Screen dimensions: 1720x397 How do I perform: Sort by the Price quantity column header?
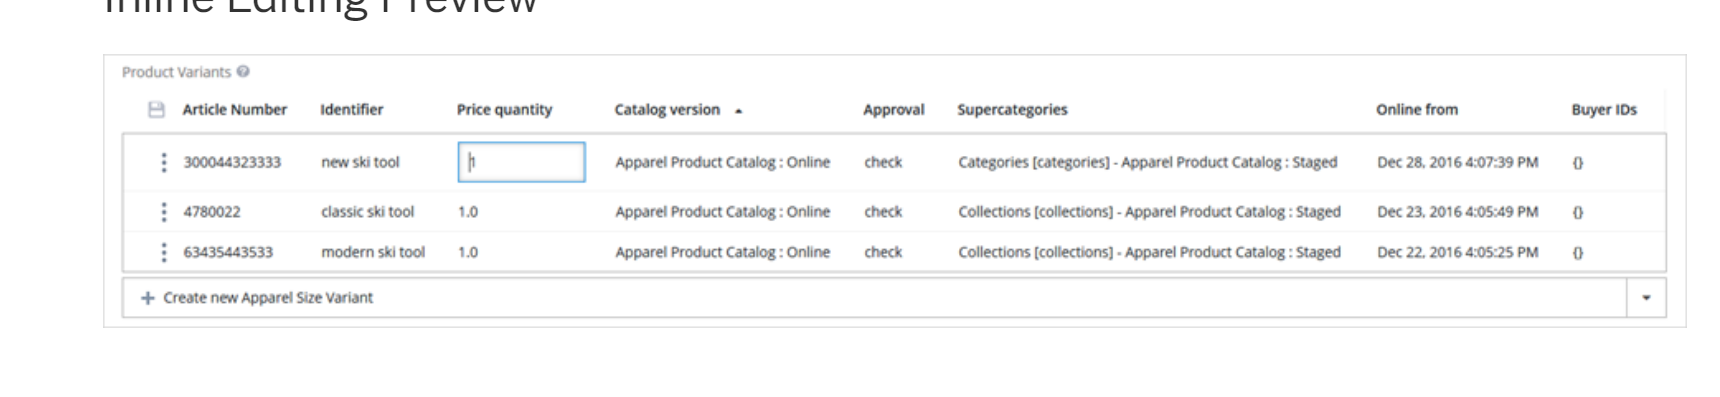[x=504, y=110]
